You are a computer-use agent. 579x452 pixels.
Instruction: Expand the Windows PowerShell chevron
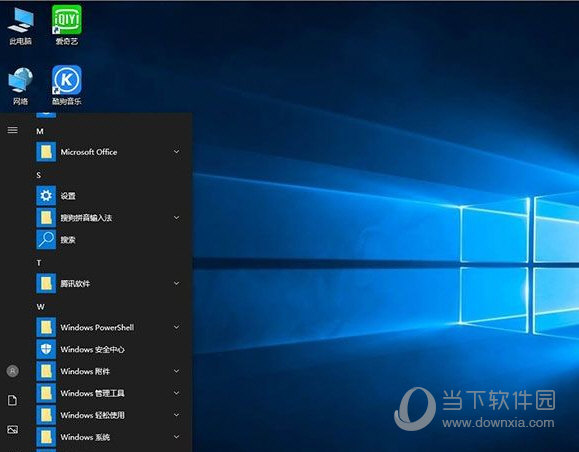[x=177, y=327]
